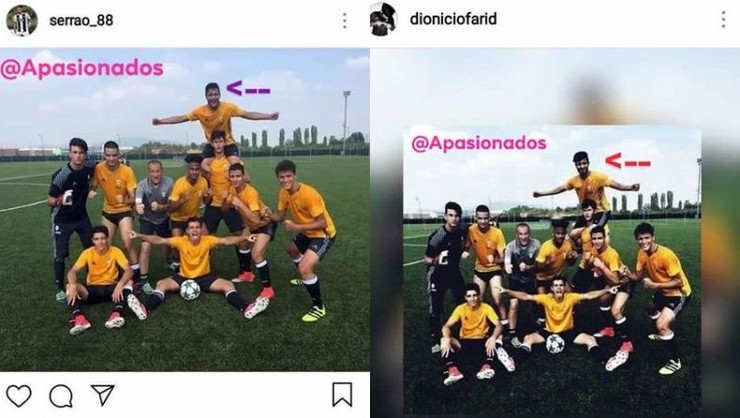Viewport: 740px width, 418px height.
Task: Tap the @Apasionados tag on the right photo
Action: (x=479, y=143)
